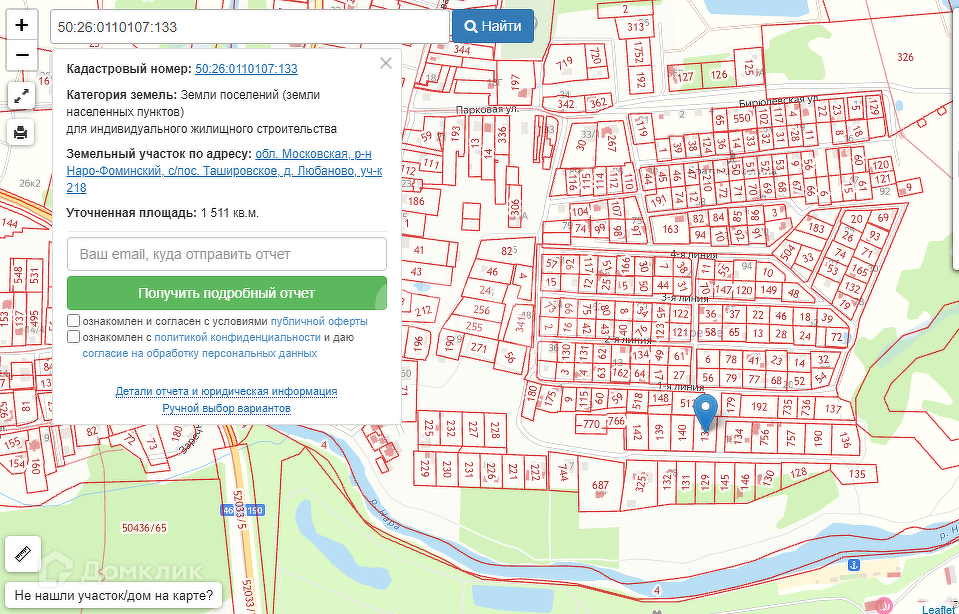
Task: Click parcel 186 on the map
Action: click(x=416, y=201)
